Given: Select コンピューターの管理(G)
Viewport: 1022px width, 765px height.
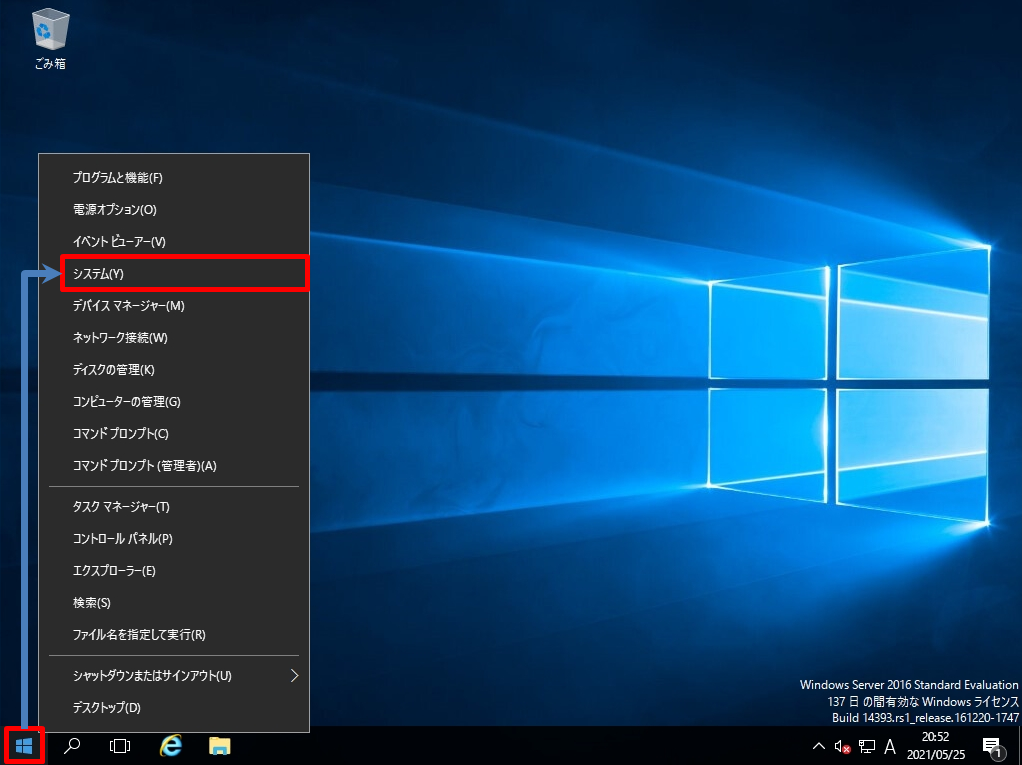Looking at the screenshot, I should coord(174,401).
